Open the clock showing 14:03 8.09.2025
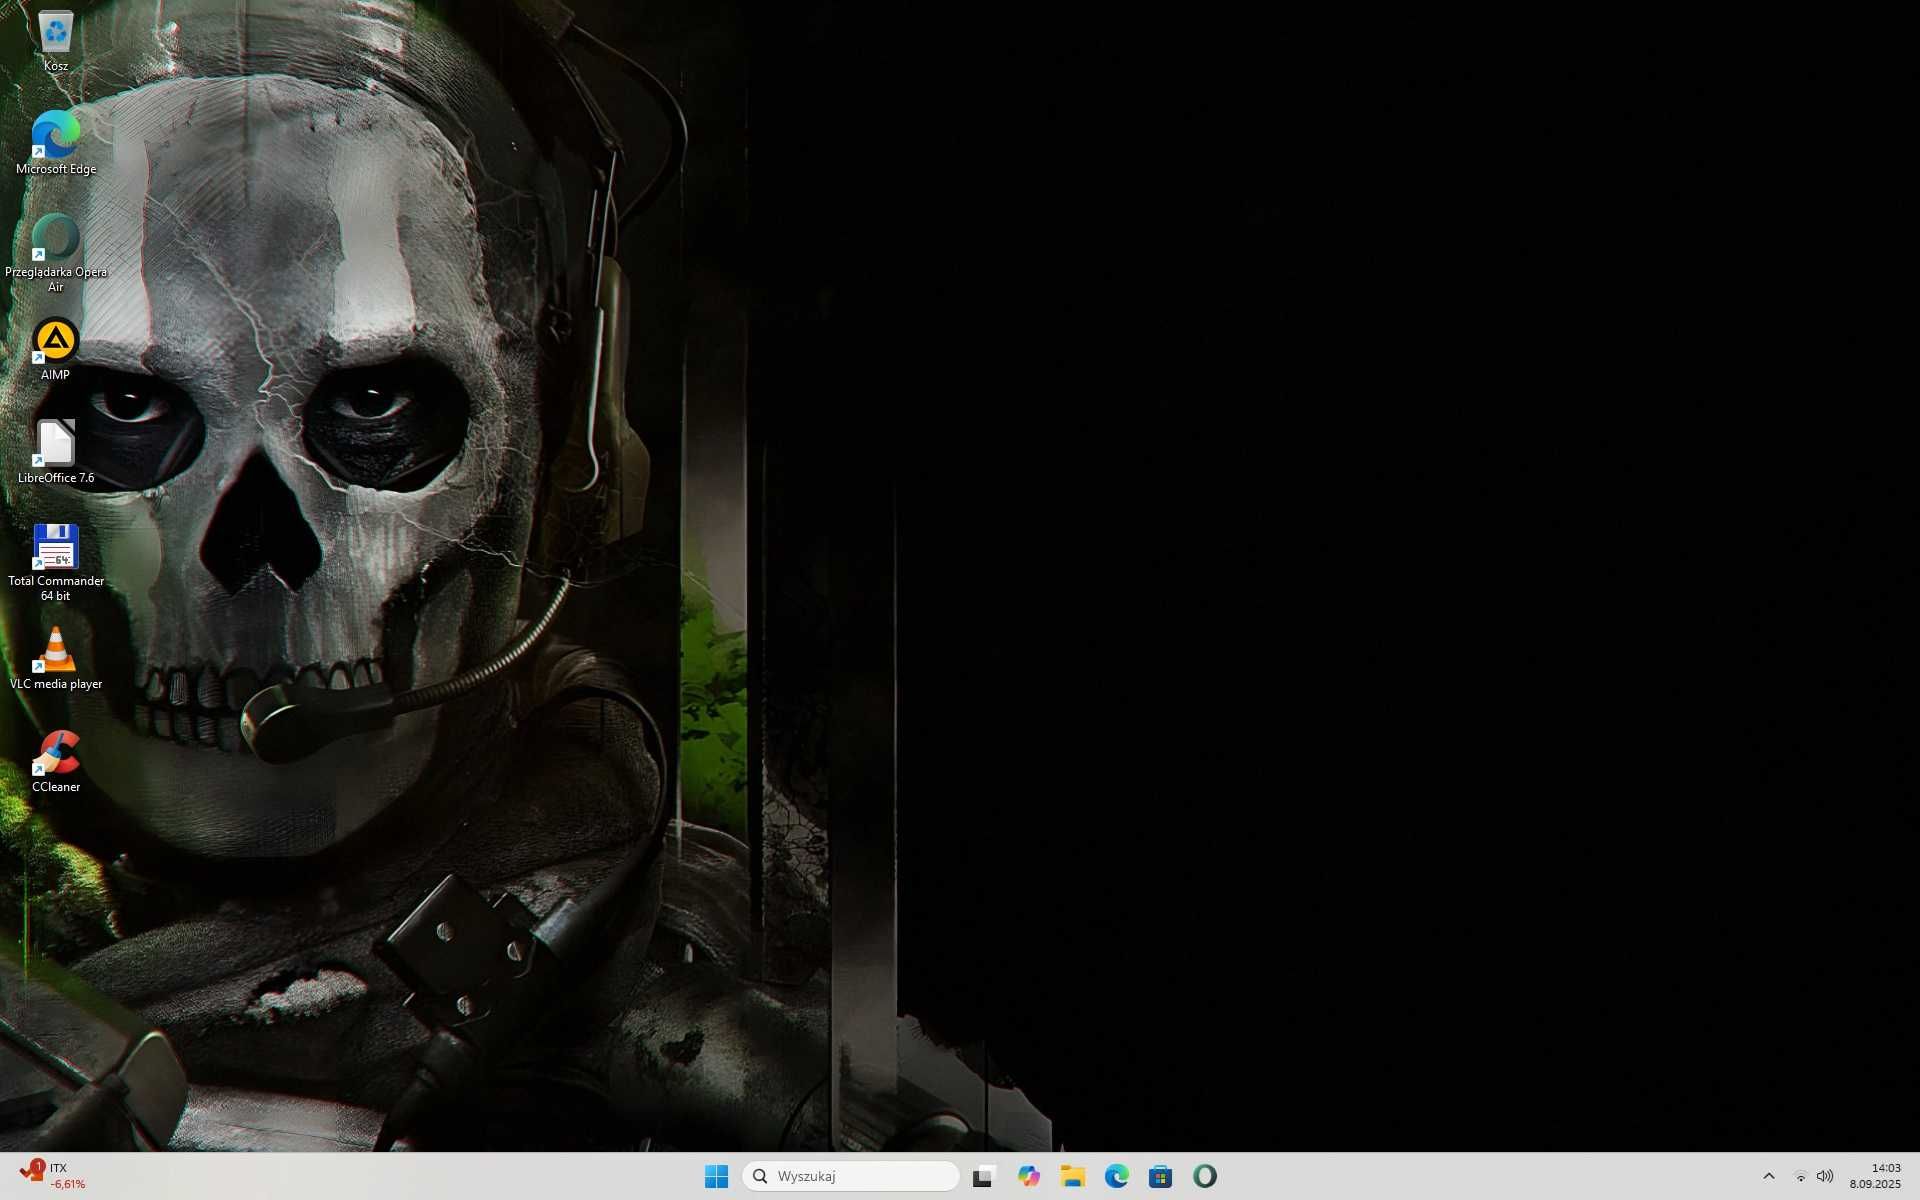This screenshot has height=1200, width=1920. [1875, 1176]
